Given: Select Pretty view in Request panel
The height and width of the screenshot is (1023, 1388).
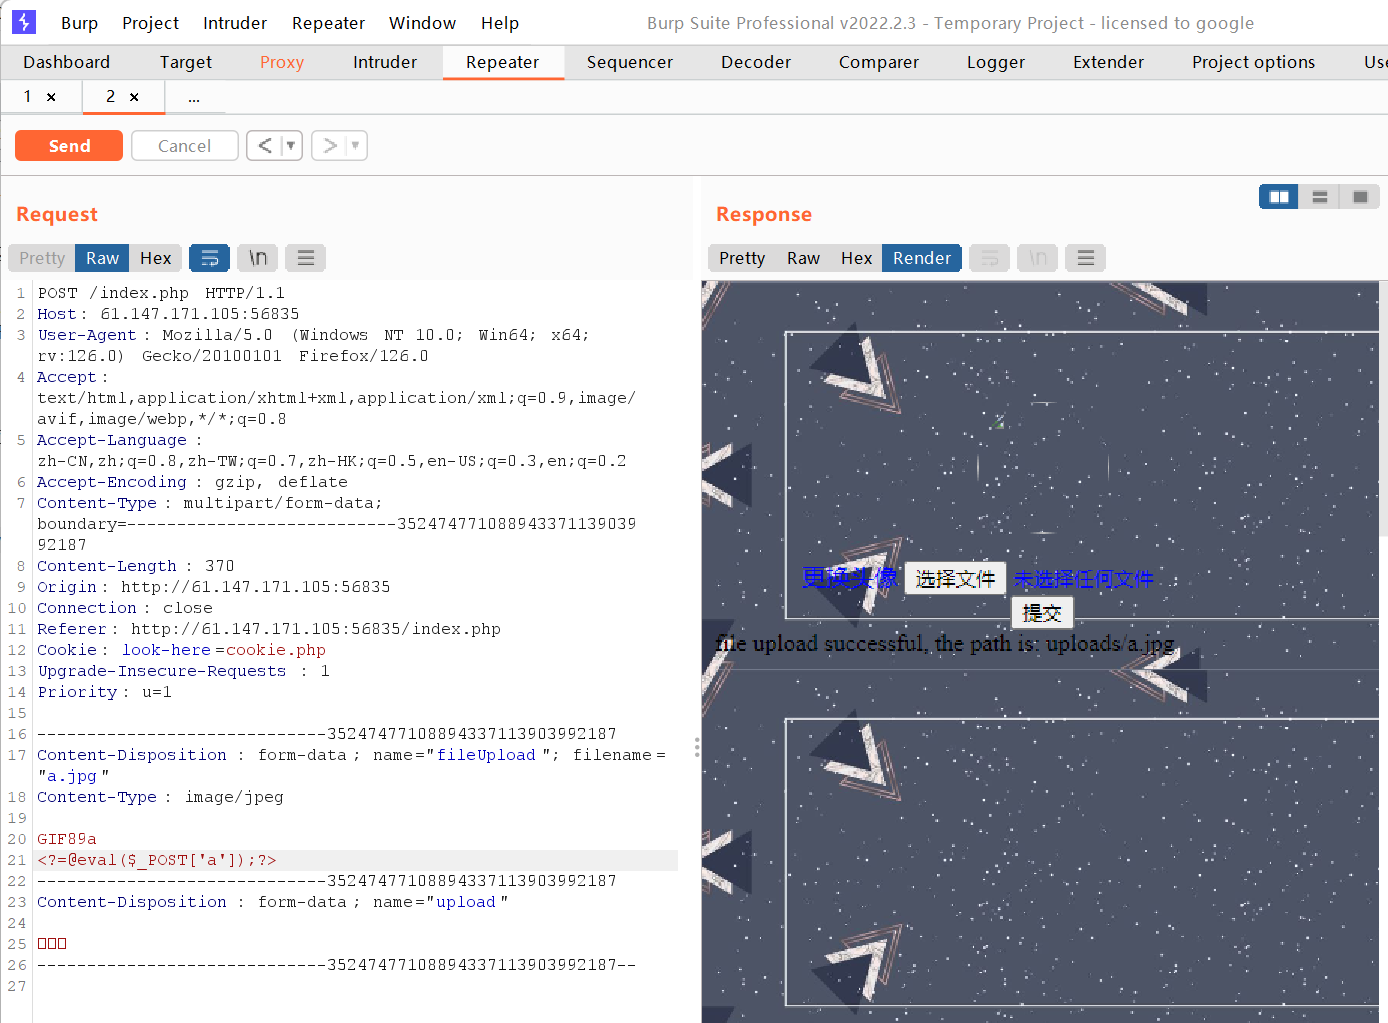Looking at the screenshot, I should (42, 258).
